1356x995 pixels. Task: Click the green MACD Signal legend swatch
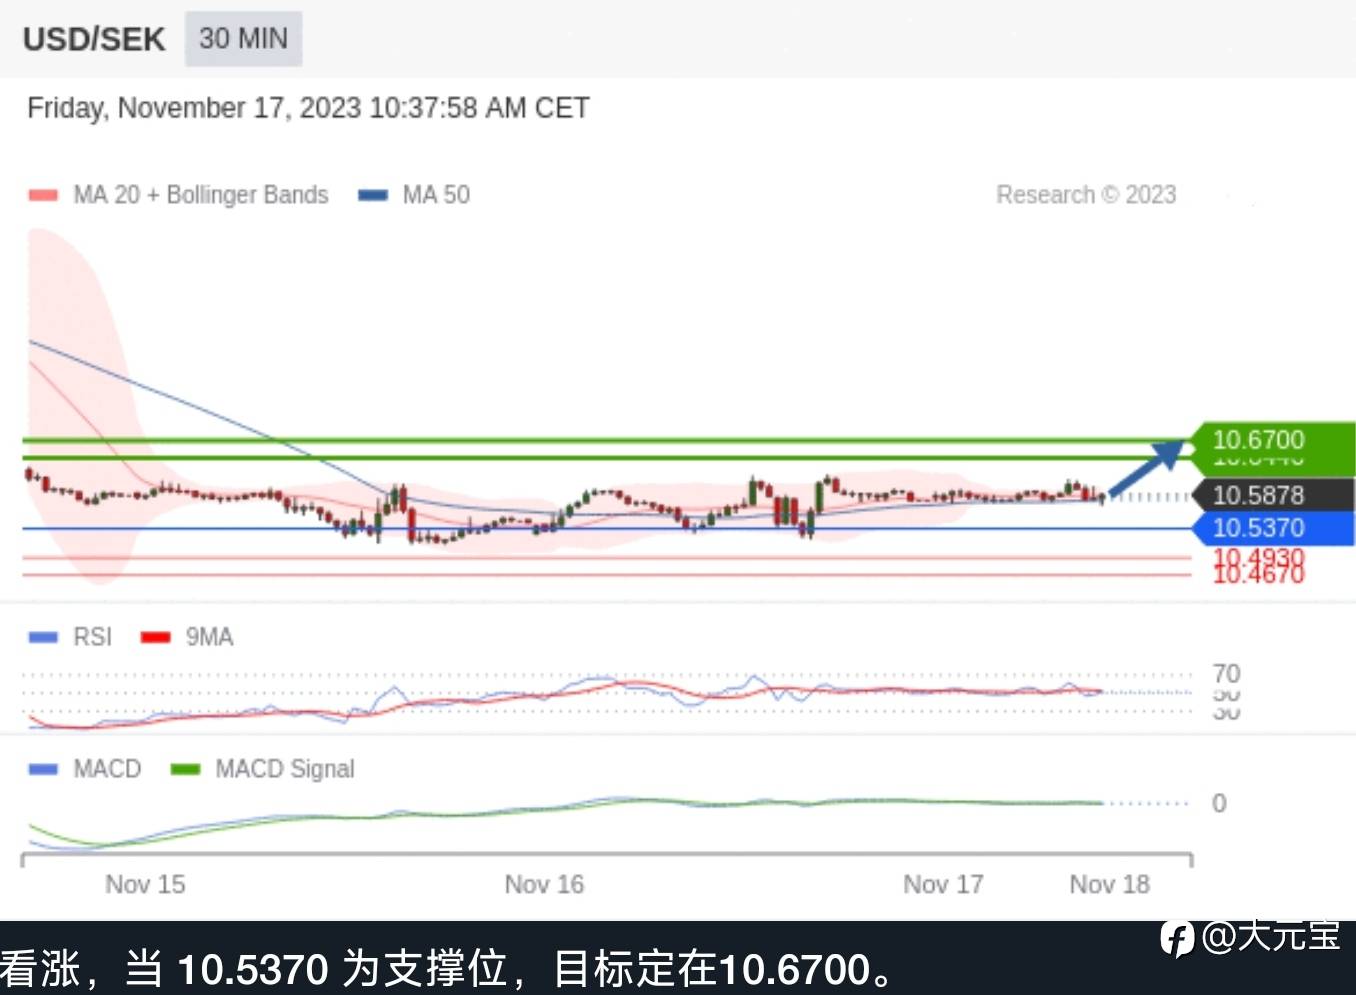[x=185, y=769]
